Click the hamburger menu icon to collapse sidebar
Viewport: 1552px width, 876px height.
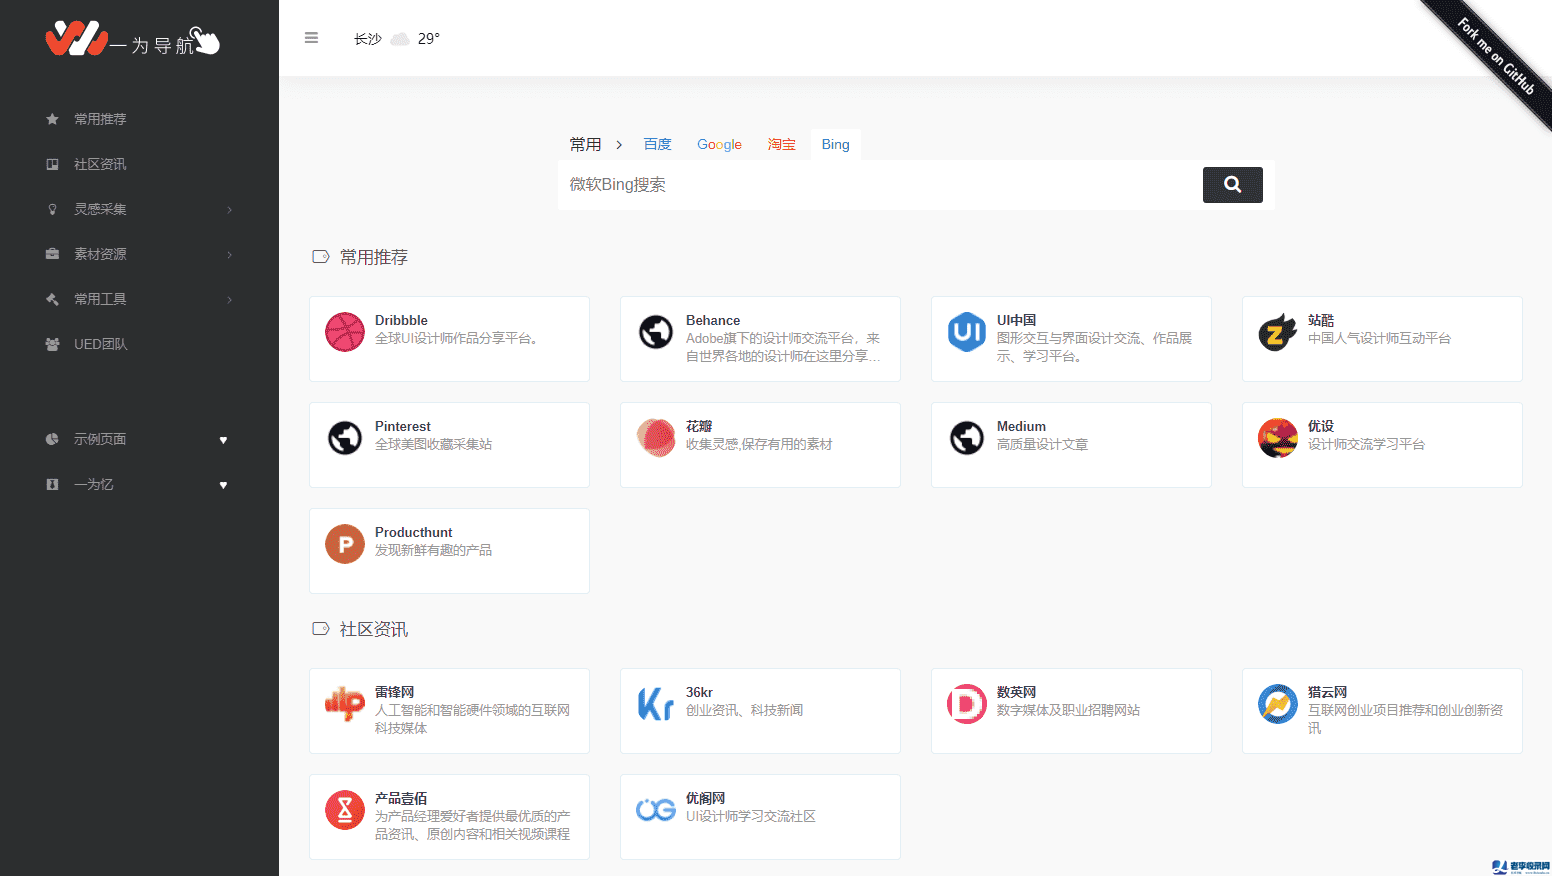point(311,38)
